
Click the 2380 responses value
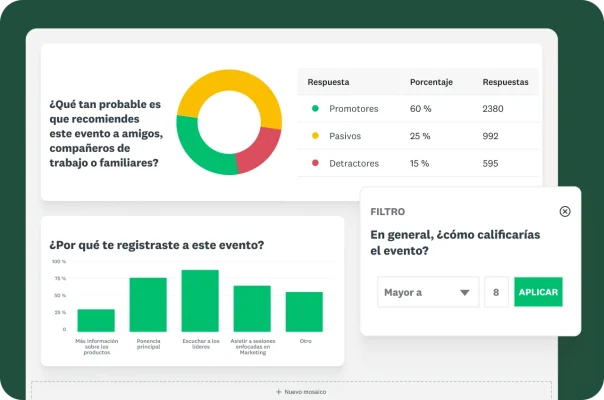click(x=493, y=109)
